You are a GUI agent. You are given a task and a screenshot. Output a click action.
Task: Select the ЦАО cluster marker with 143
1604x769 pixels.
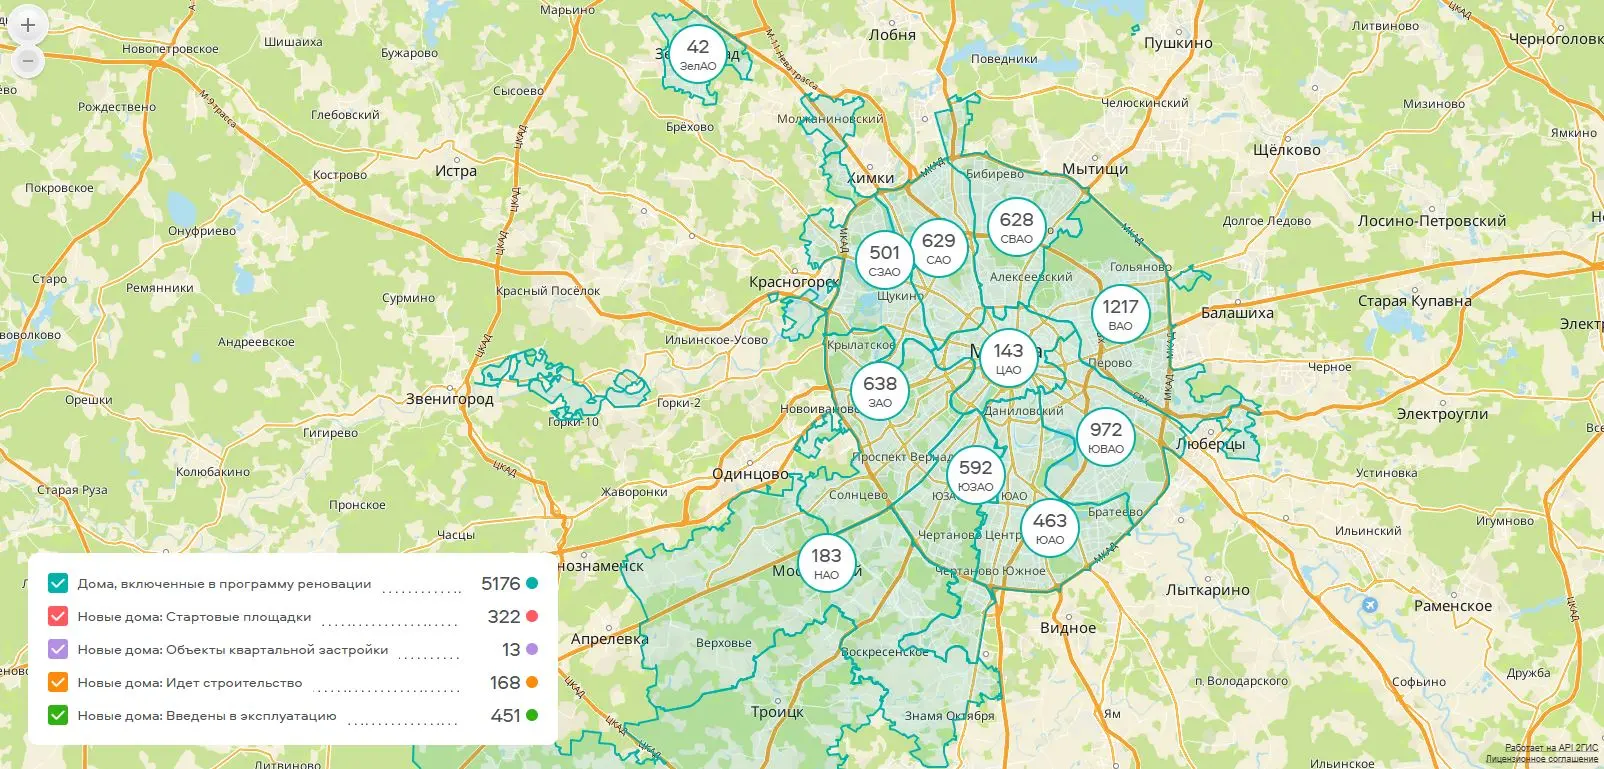click(x=1008, y=358)
